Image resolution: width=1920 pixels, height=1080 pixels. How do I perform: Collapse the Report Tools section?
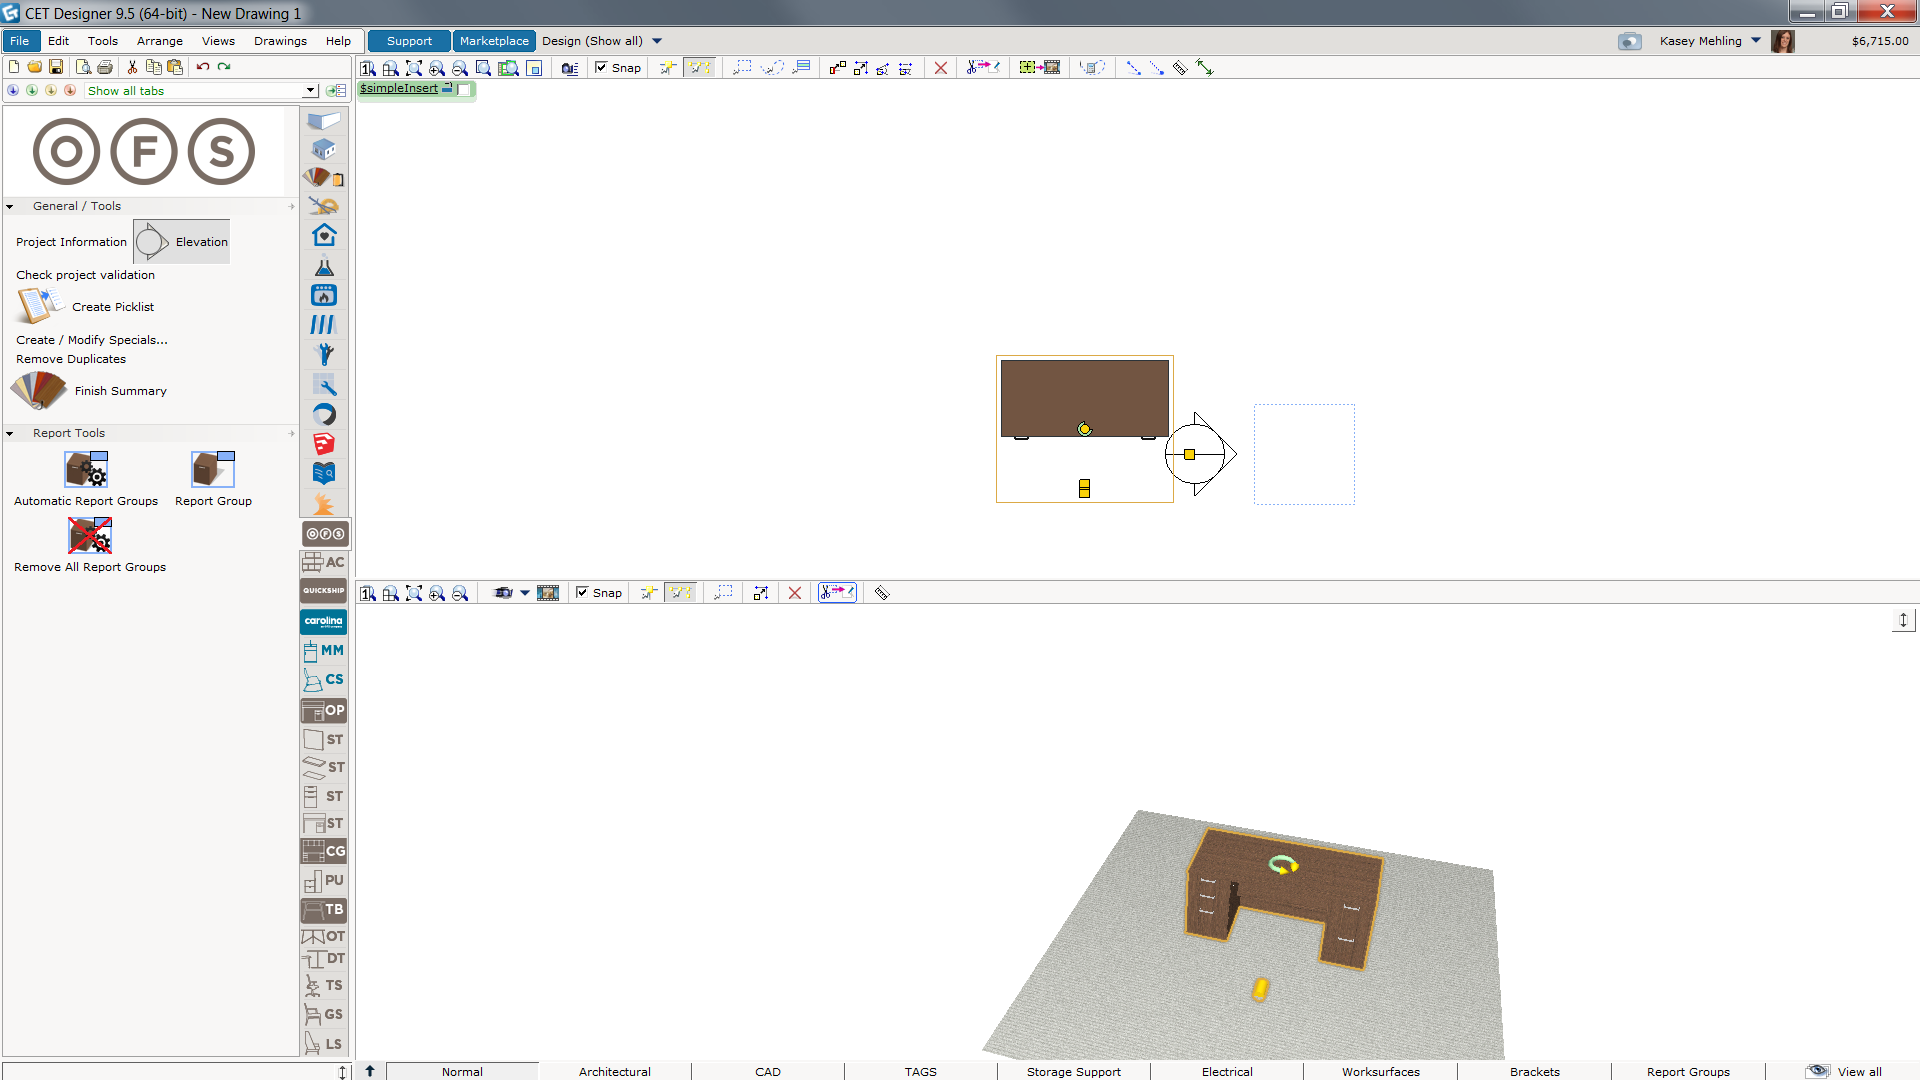click(10, 434)
